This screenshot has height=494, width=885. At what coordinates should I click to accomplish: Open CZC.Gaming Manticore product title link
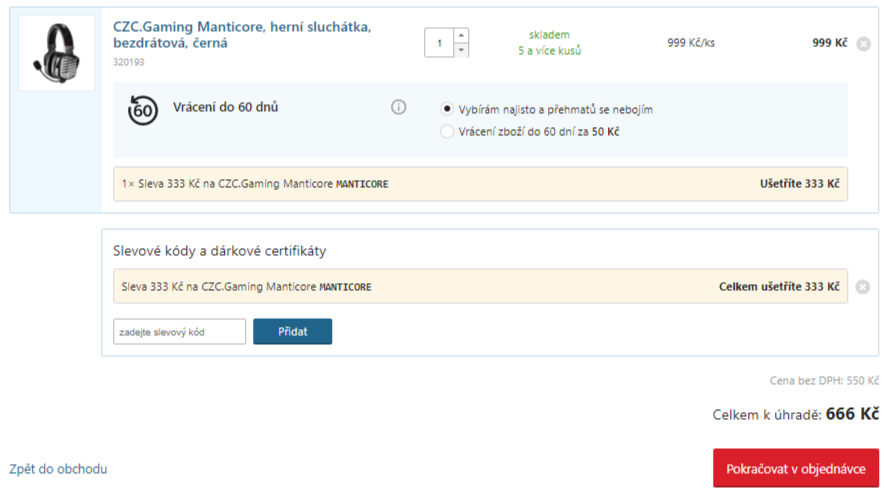pyautogui.click(x=242, y=35)
